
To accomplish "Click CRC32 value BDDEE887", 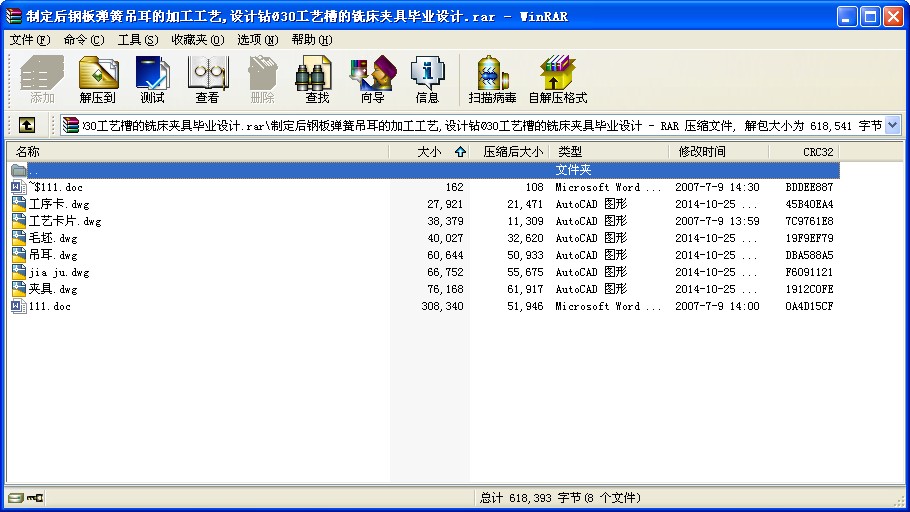I will pos(809,187).
